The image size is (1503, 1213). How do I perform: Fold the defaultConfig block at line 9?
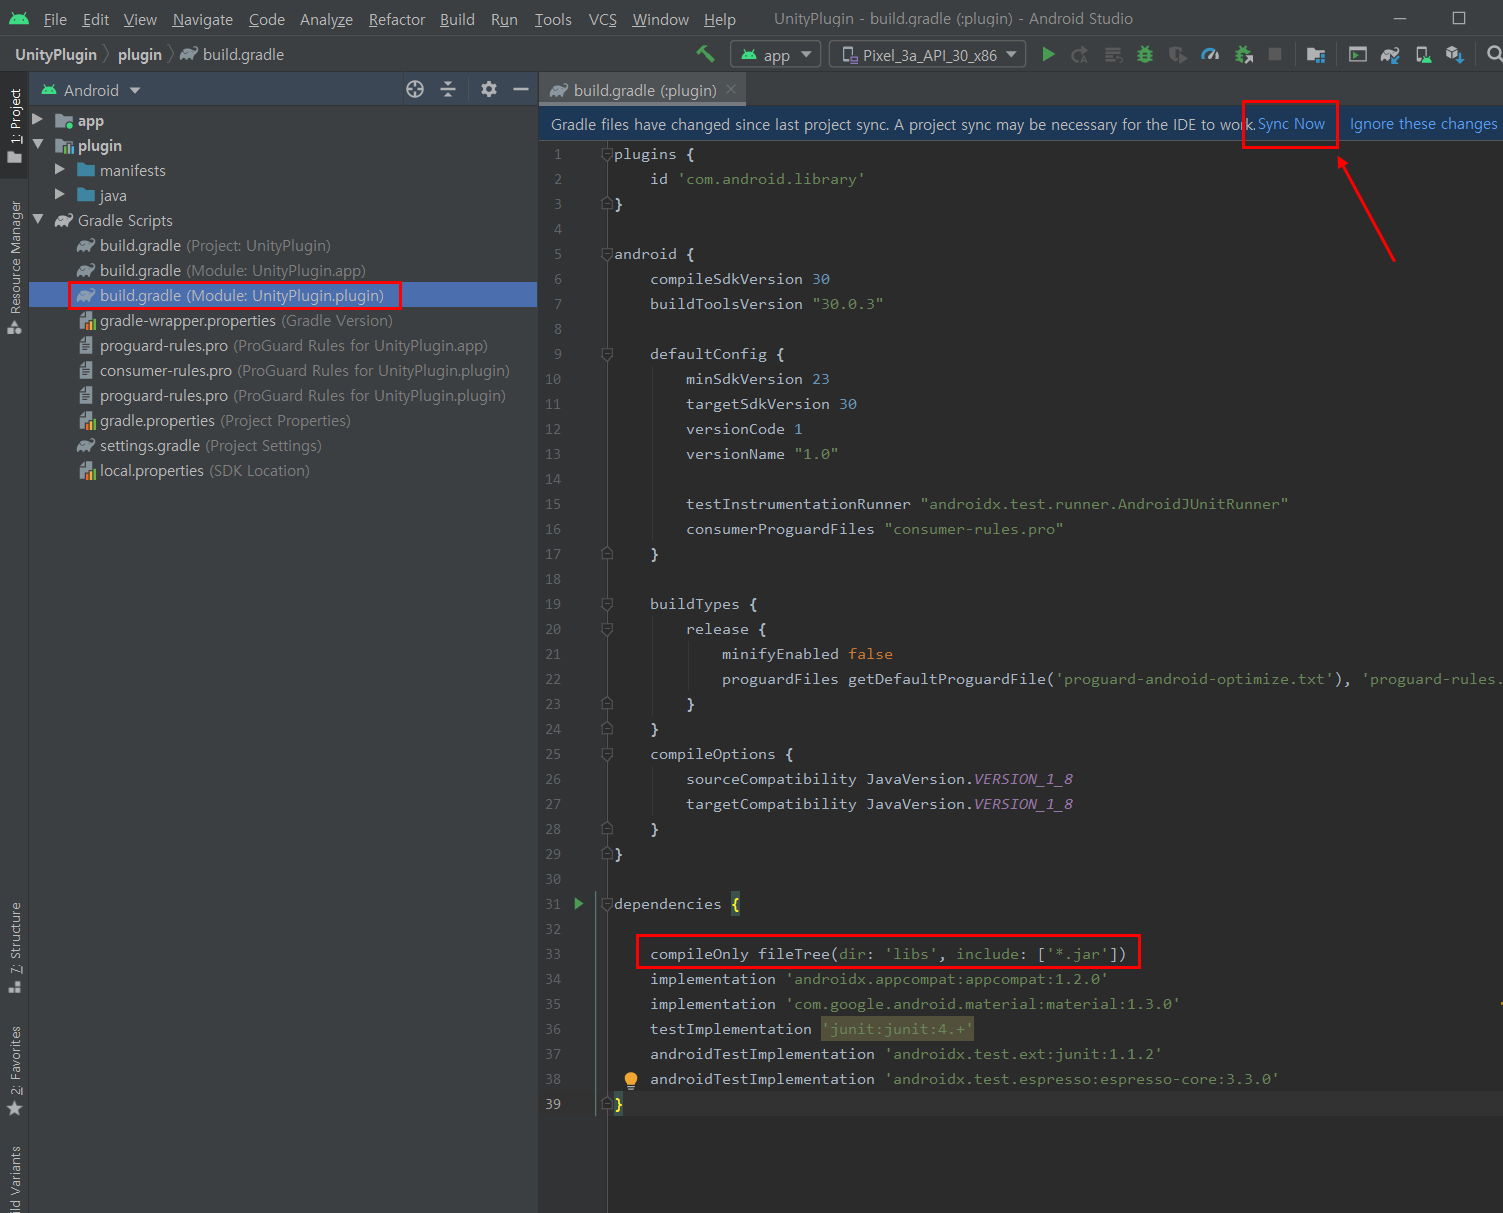(607, 354)
